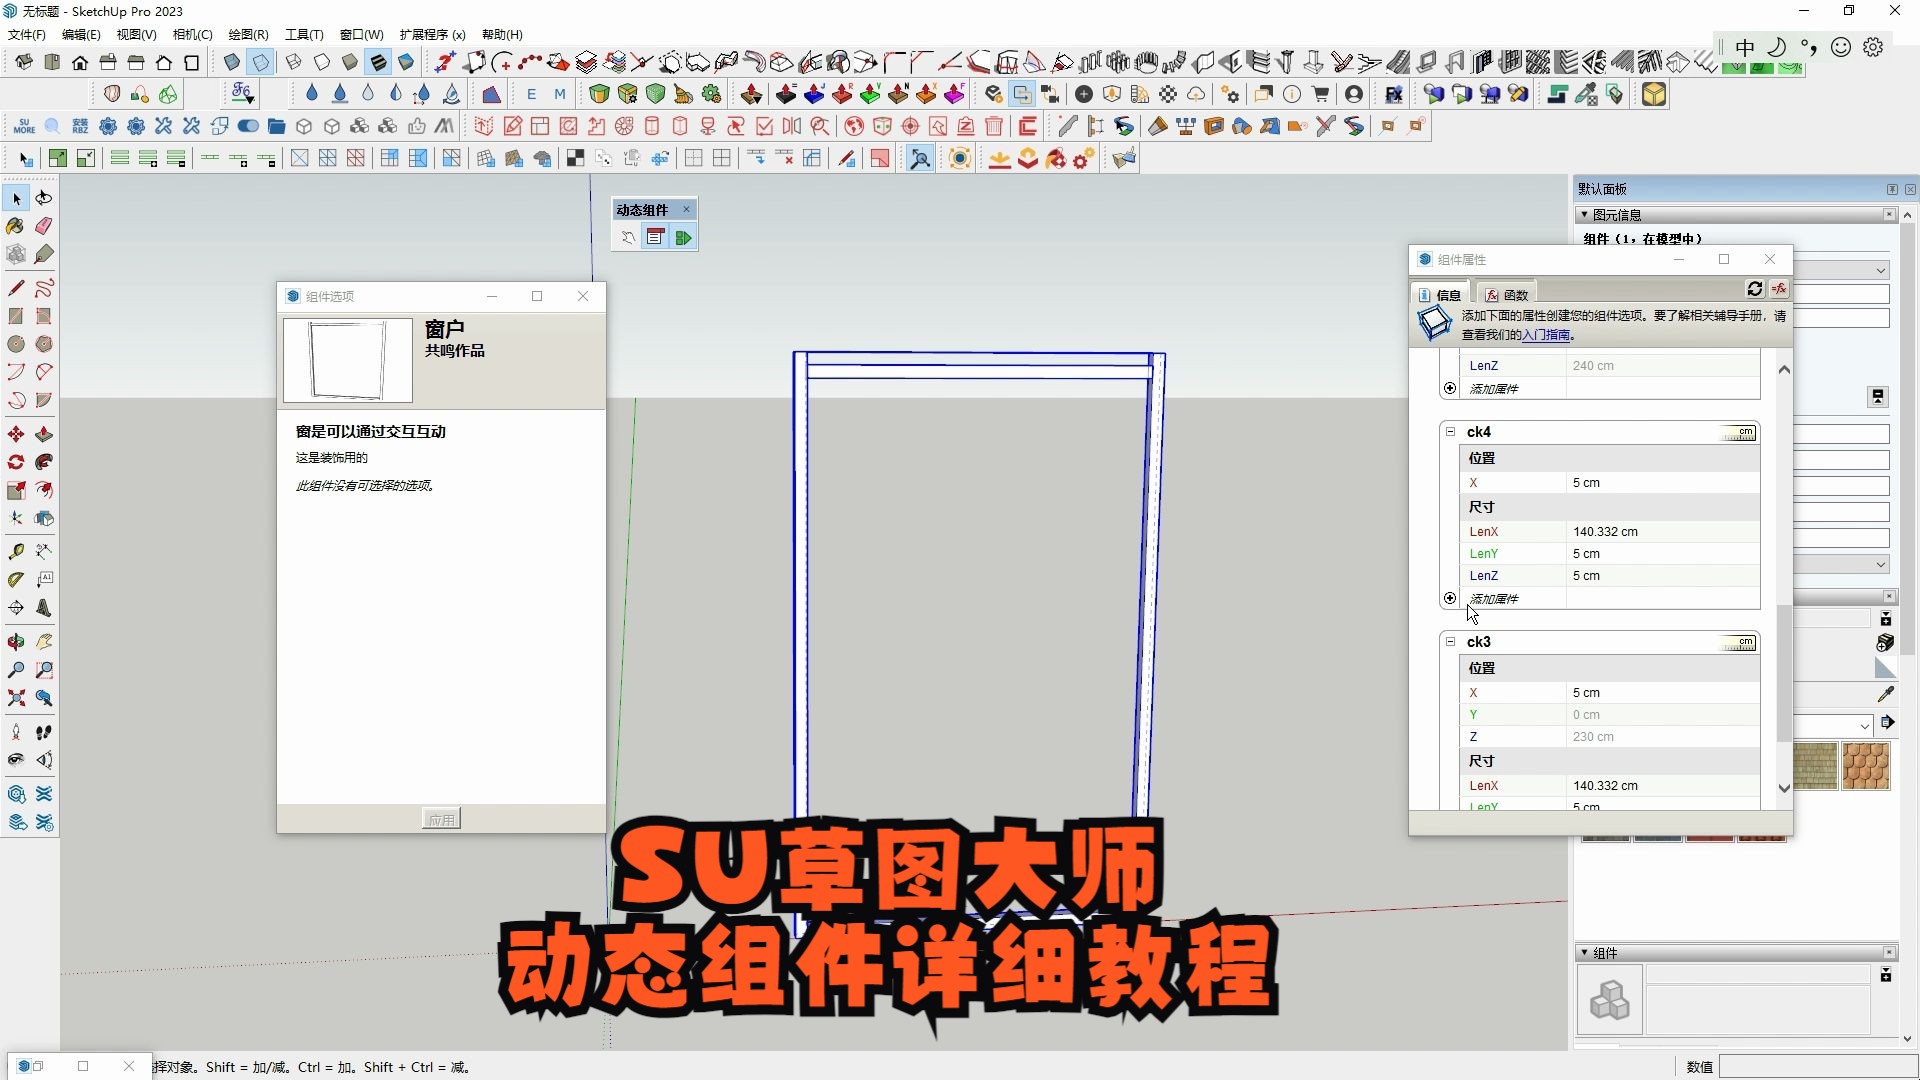The width and height of the screenshot is (1920, 1080).
Task: Open the top dropdown in Entity Info
Action: [x=1880, y=270]
